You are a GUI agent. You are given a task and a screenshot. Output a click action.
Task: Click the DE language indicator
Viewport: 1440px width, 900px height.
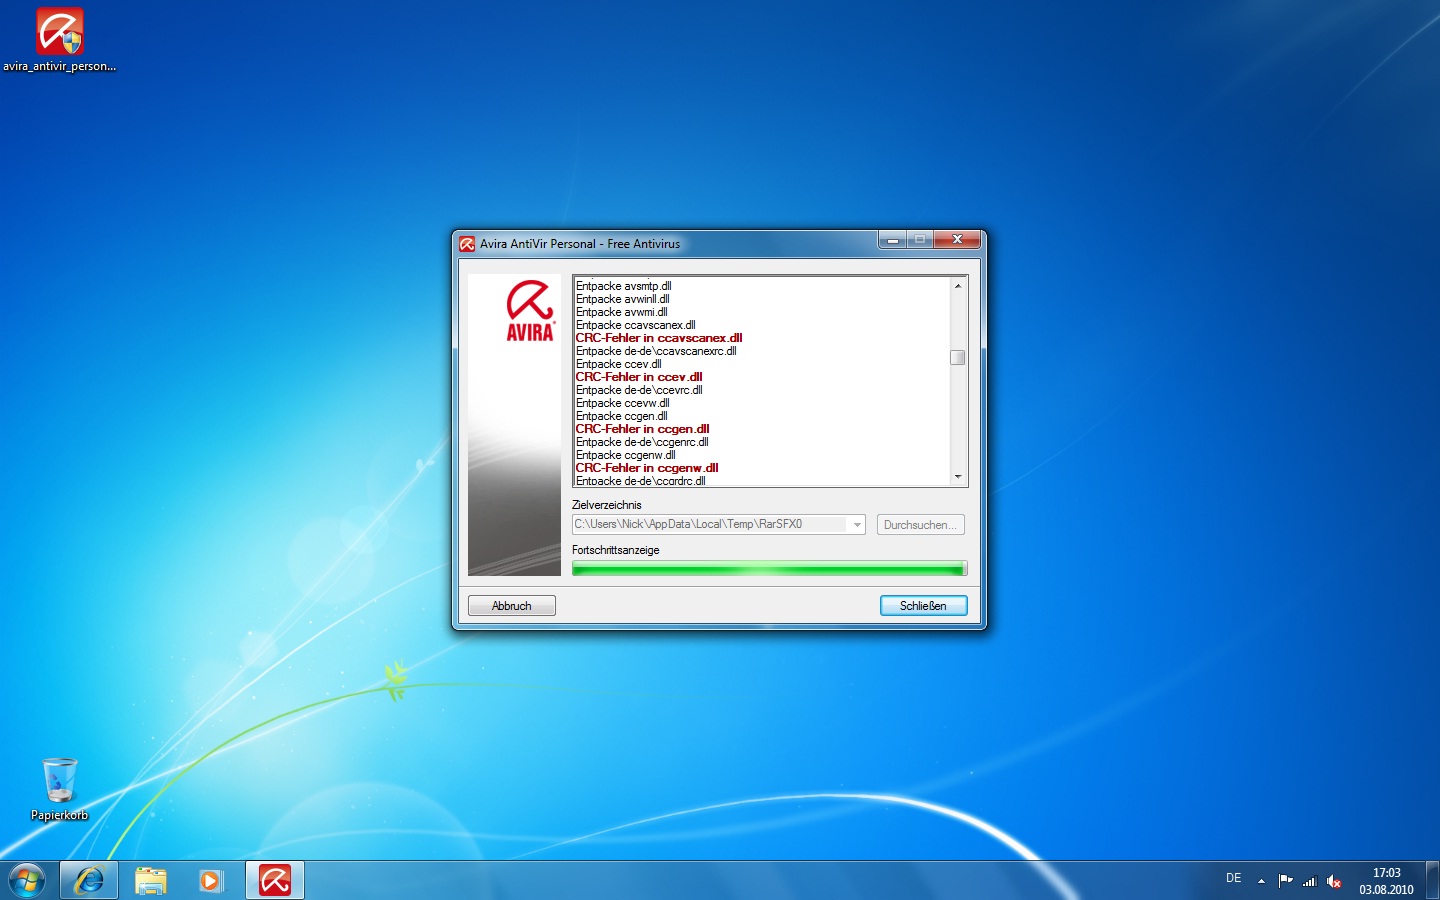tap(1234, 878)
